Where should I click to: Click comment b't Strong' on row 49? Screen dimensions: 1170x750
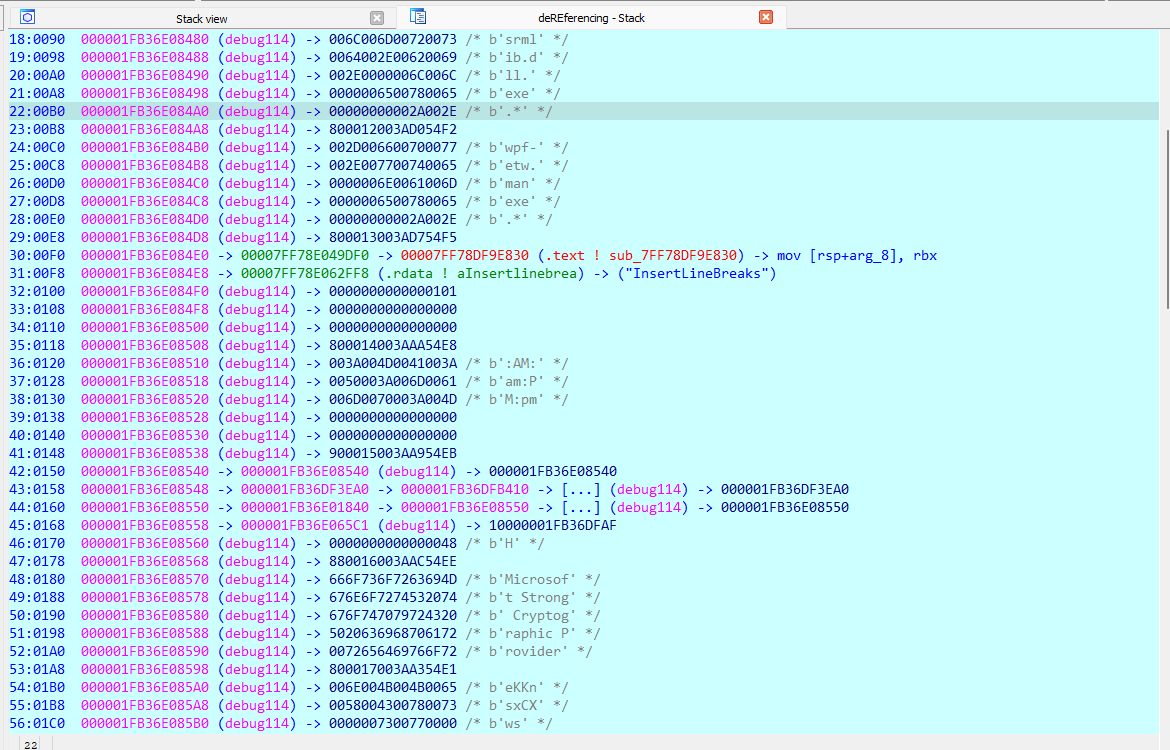coord(533,598)
